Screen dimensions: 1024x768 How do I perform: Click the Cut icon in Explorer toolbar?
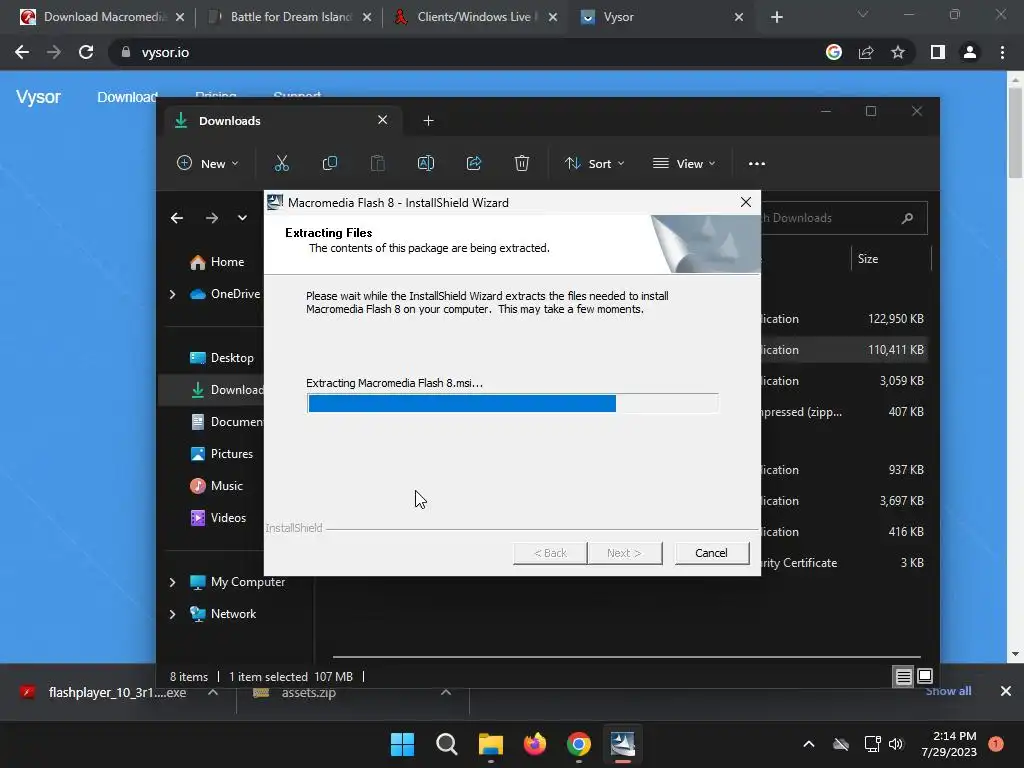tap(281, 163)
